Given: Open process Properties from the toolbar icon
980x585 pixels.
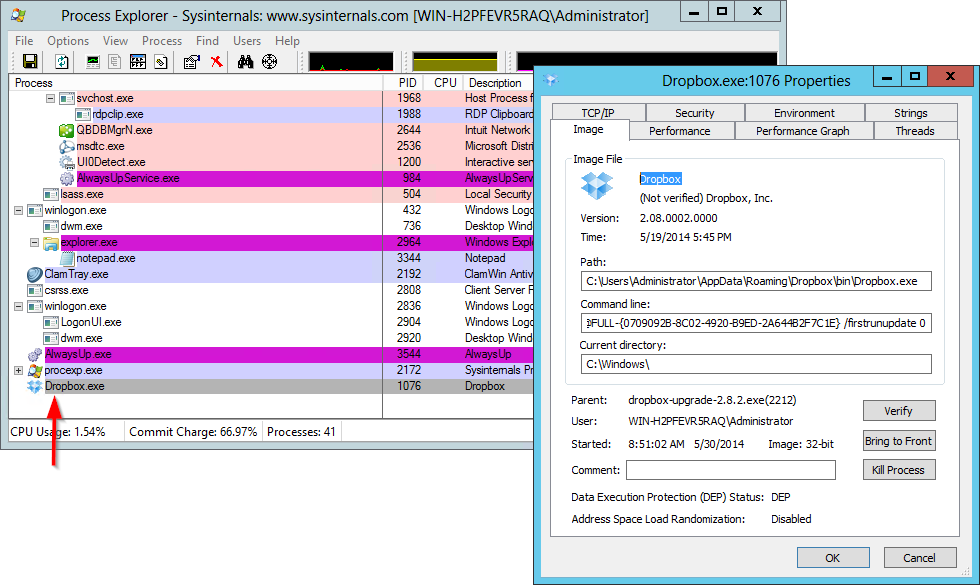Looking at the screenshot, I should (x=191, y=61).
